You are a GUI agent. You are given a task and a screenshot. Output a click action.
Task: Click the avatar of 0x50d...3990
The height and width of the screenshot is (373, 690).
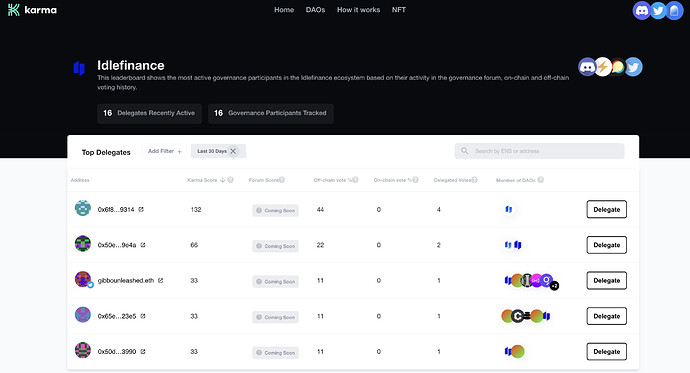83,350
